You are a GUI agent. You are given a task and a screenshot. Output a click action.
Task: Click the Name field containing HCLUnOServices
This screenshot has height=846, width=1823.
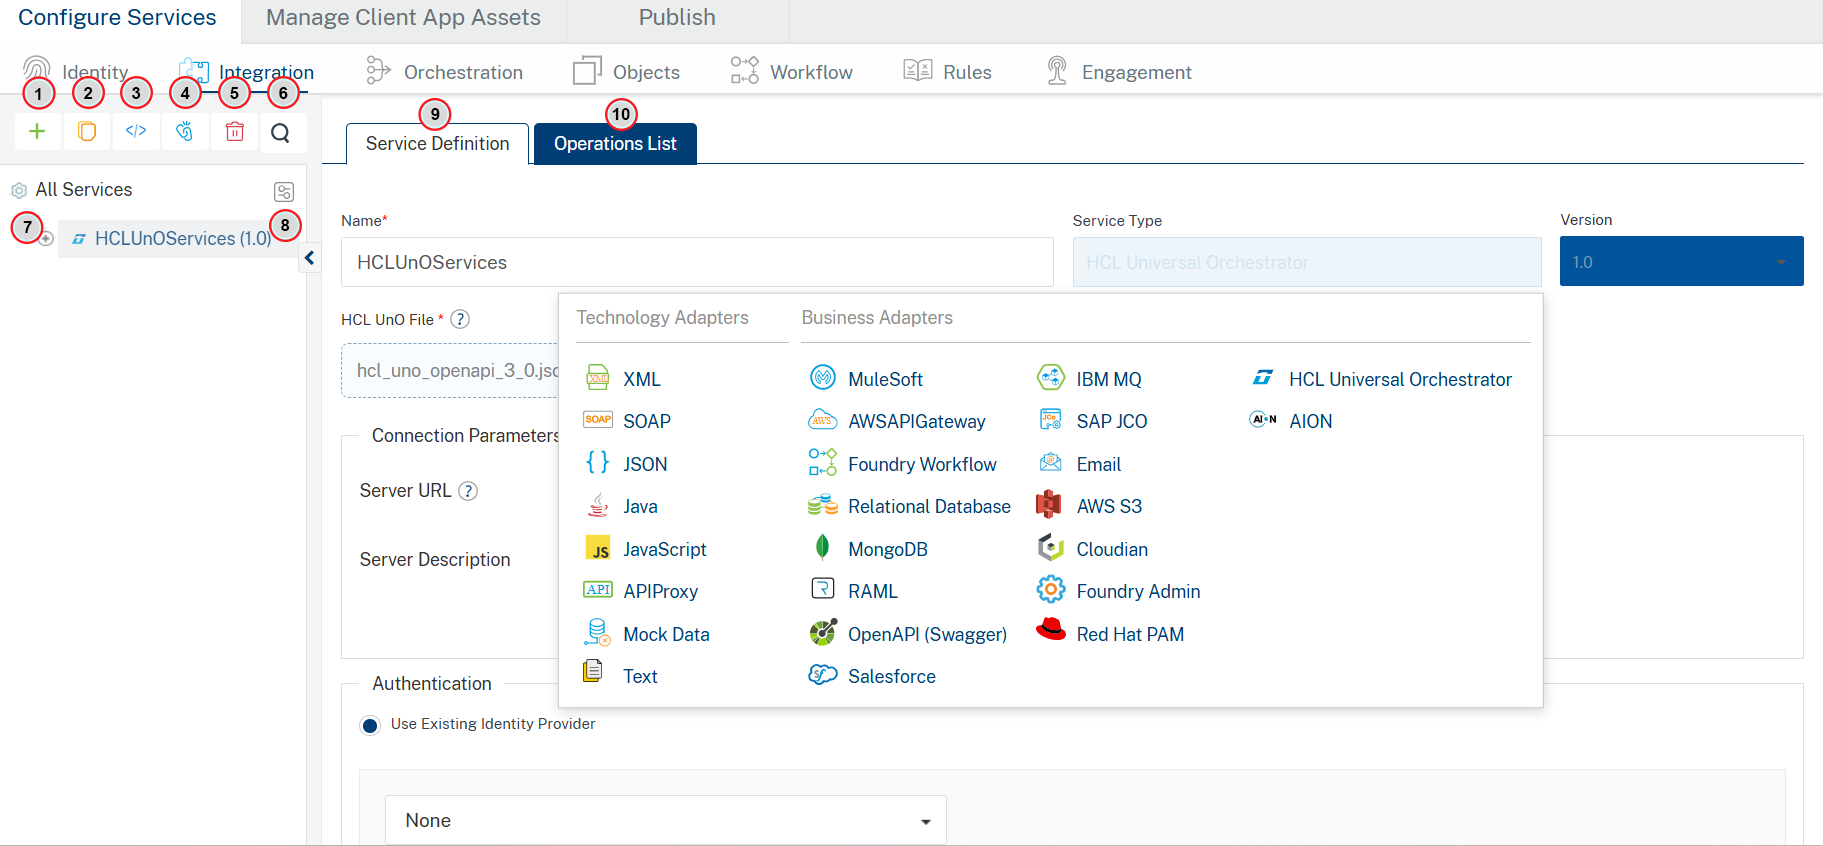click(696, 262)
